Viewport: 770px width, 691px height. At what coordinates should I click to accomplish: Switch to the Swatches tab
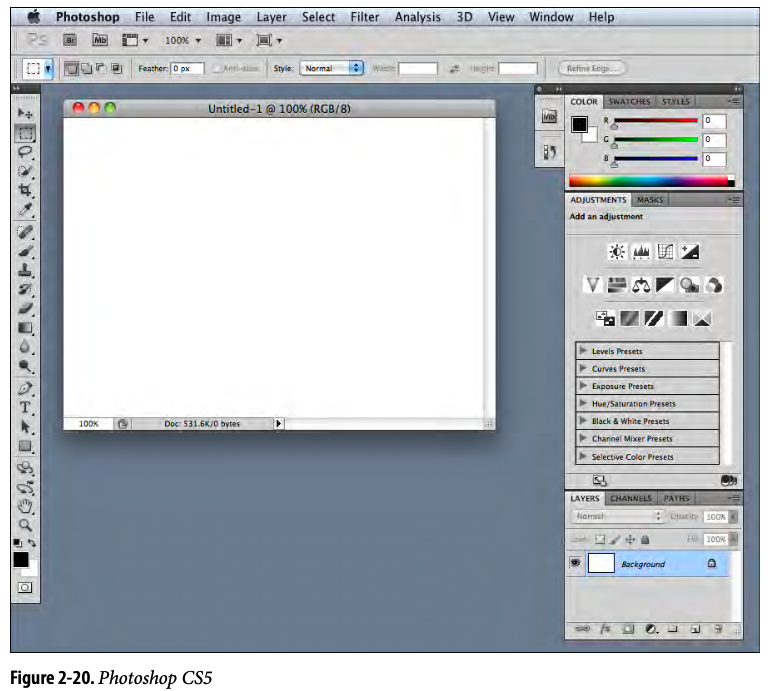[629, 102]
